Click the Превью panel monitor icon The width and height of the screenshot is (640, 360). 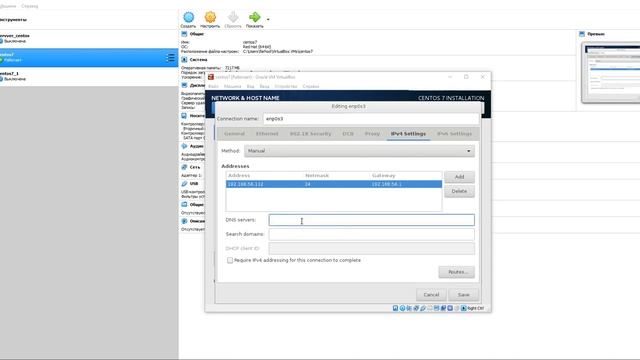point(582,34)
